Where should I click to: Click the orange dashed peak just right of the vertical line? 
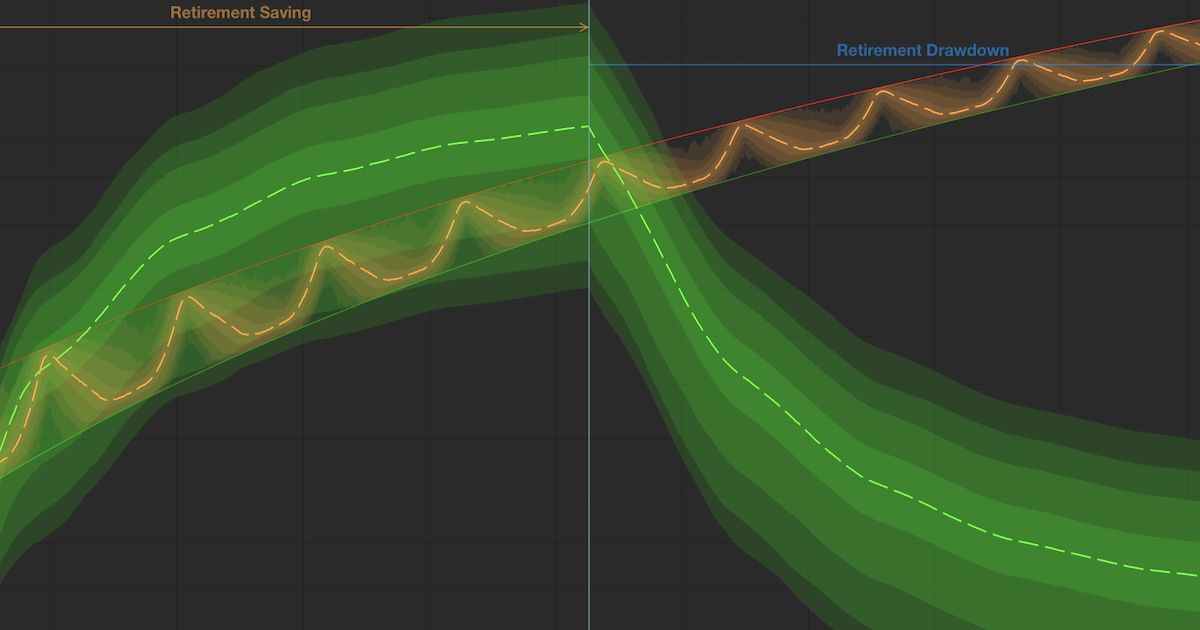[604, 161]
